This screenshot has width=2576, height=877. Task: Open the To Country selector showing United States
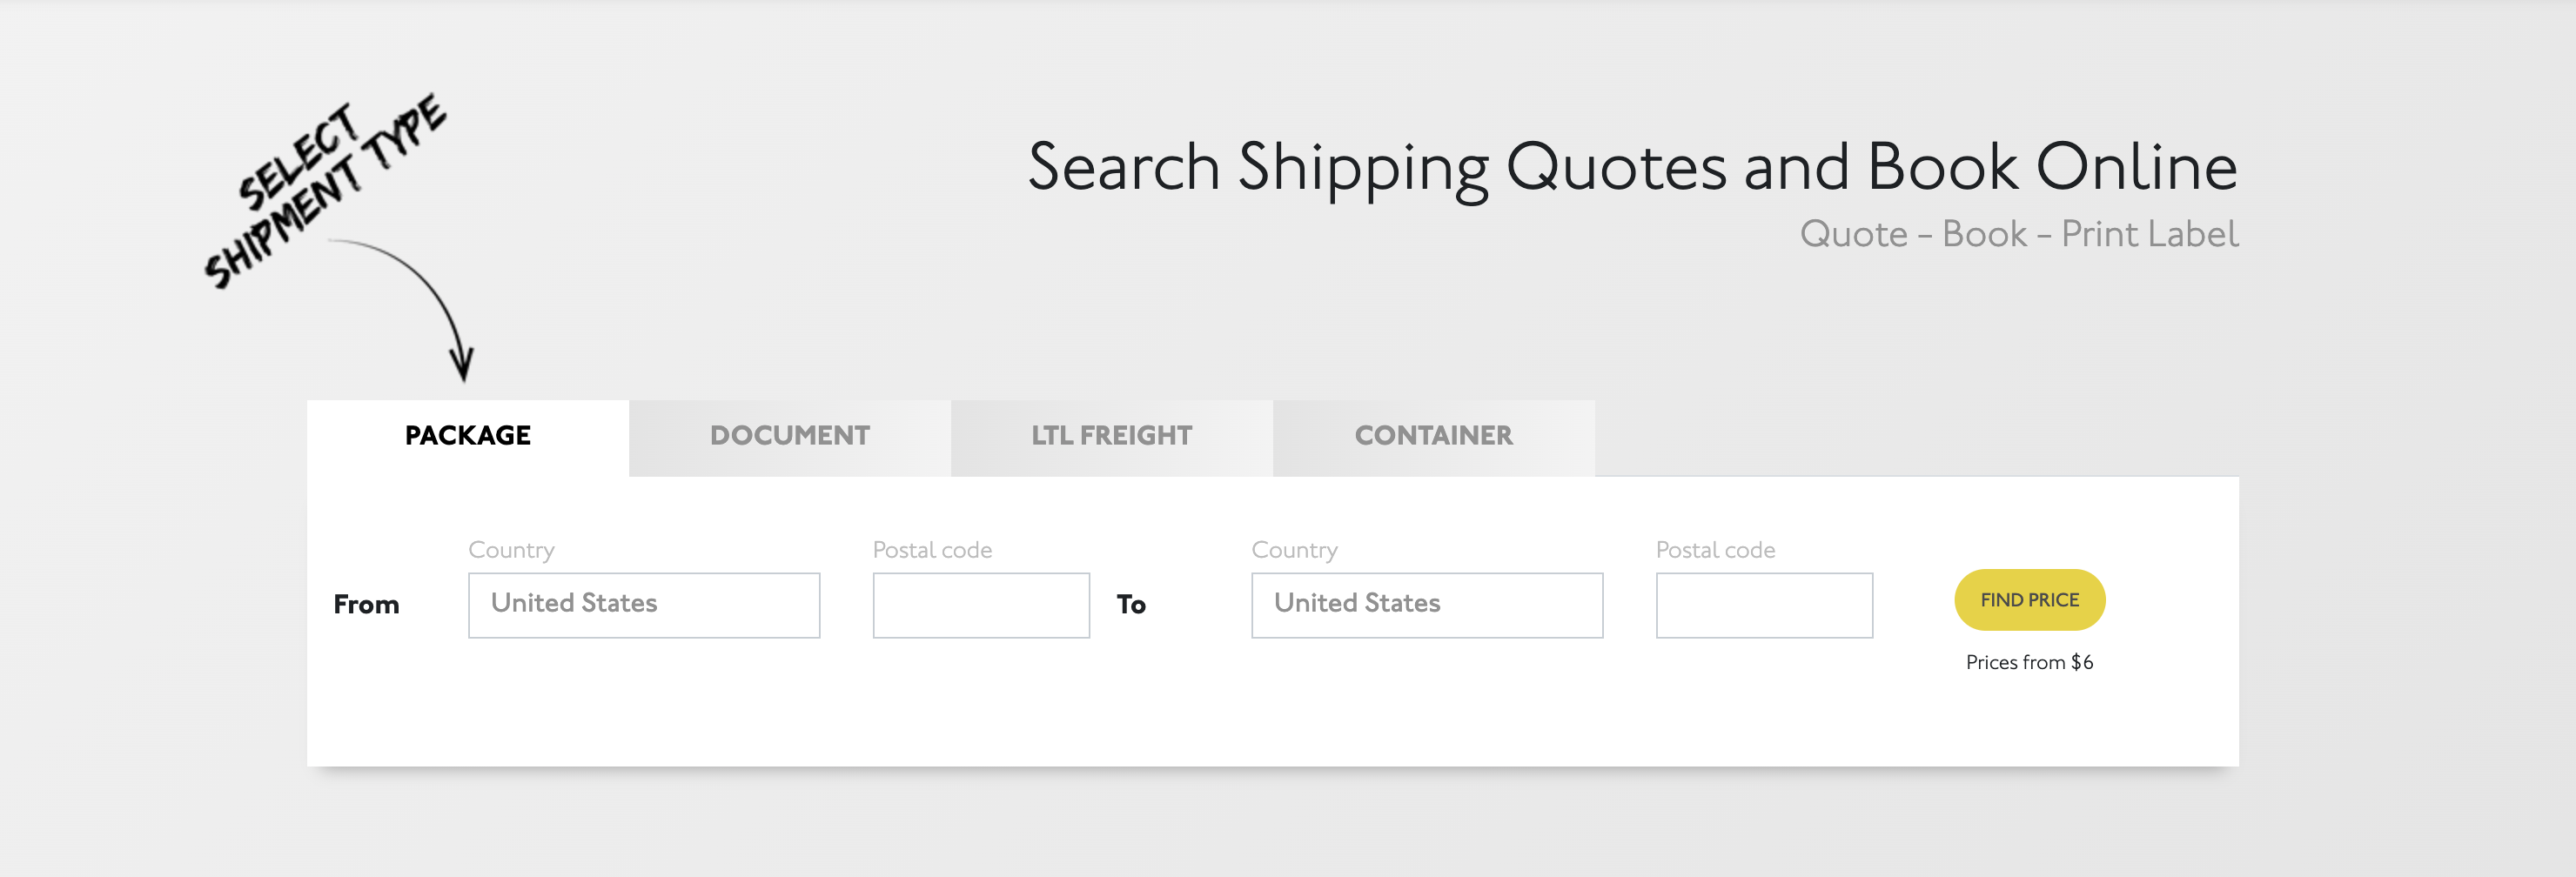pos(1427,604)
